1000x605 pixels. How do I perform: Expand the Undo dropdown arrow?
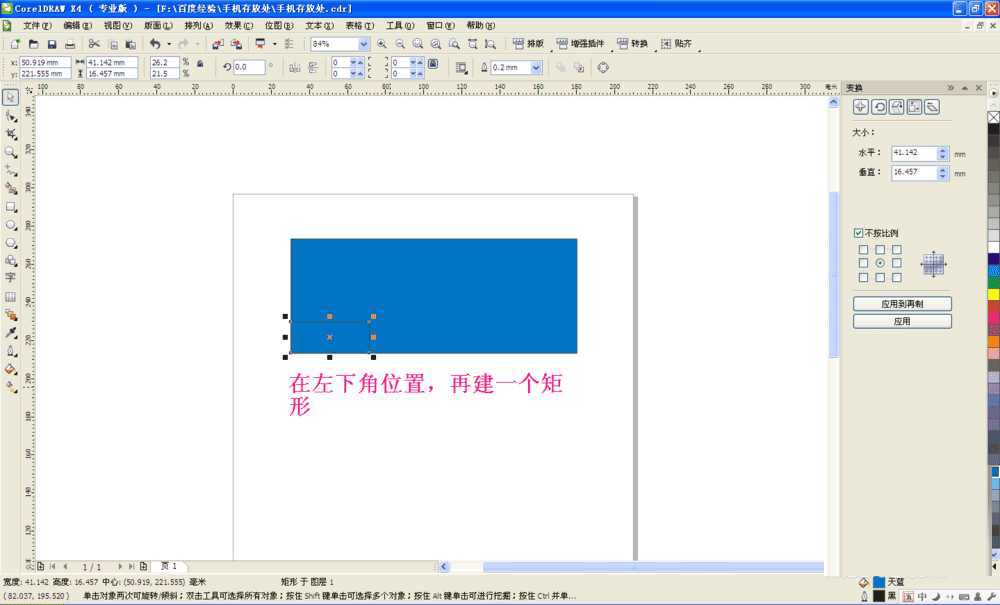click(168, 43)
